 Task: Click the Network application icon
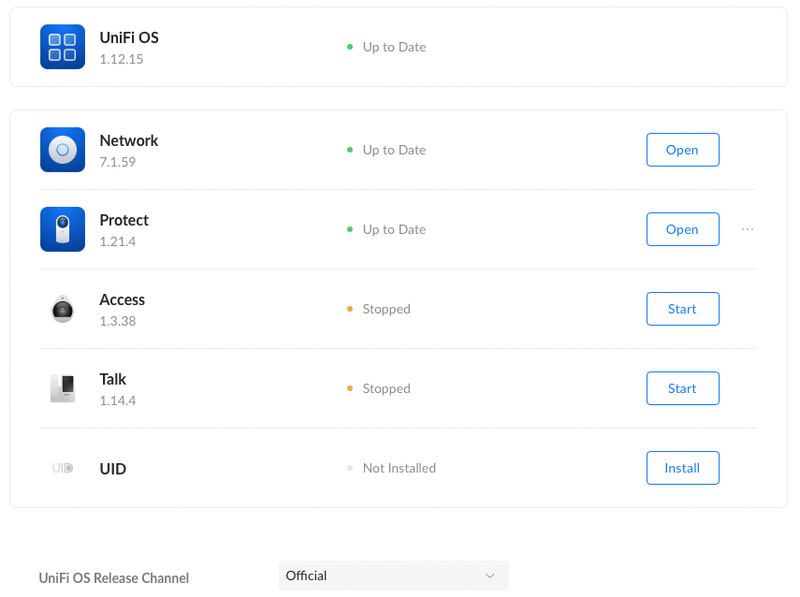pos(62,150)
